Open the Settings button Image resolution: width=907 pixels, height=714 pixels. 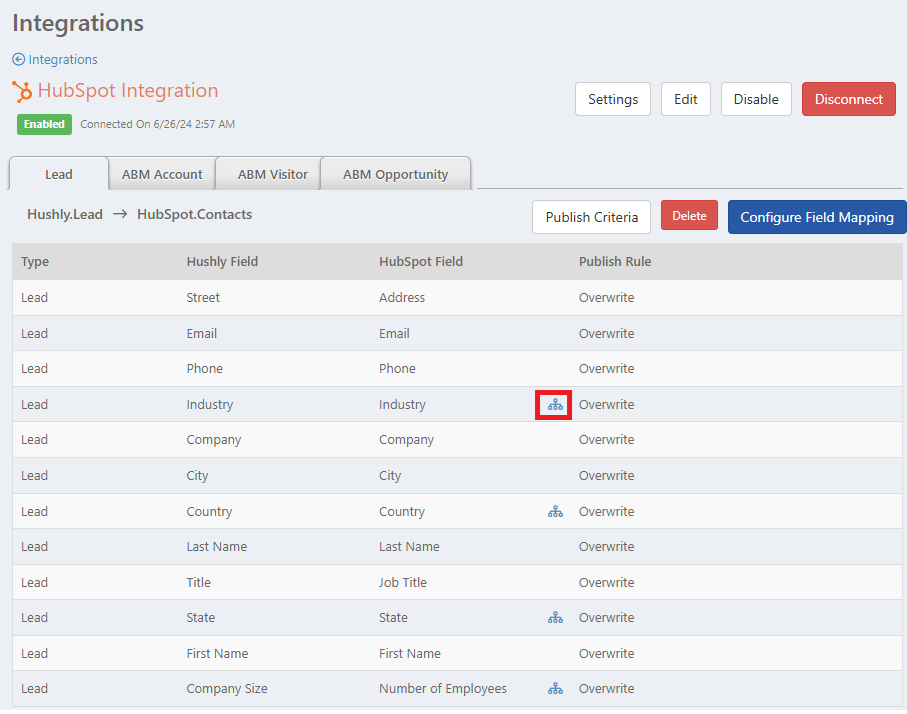point(613,99)
